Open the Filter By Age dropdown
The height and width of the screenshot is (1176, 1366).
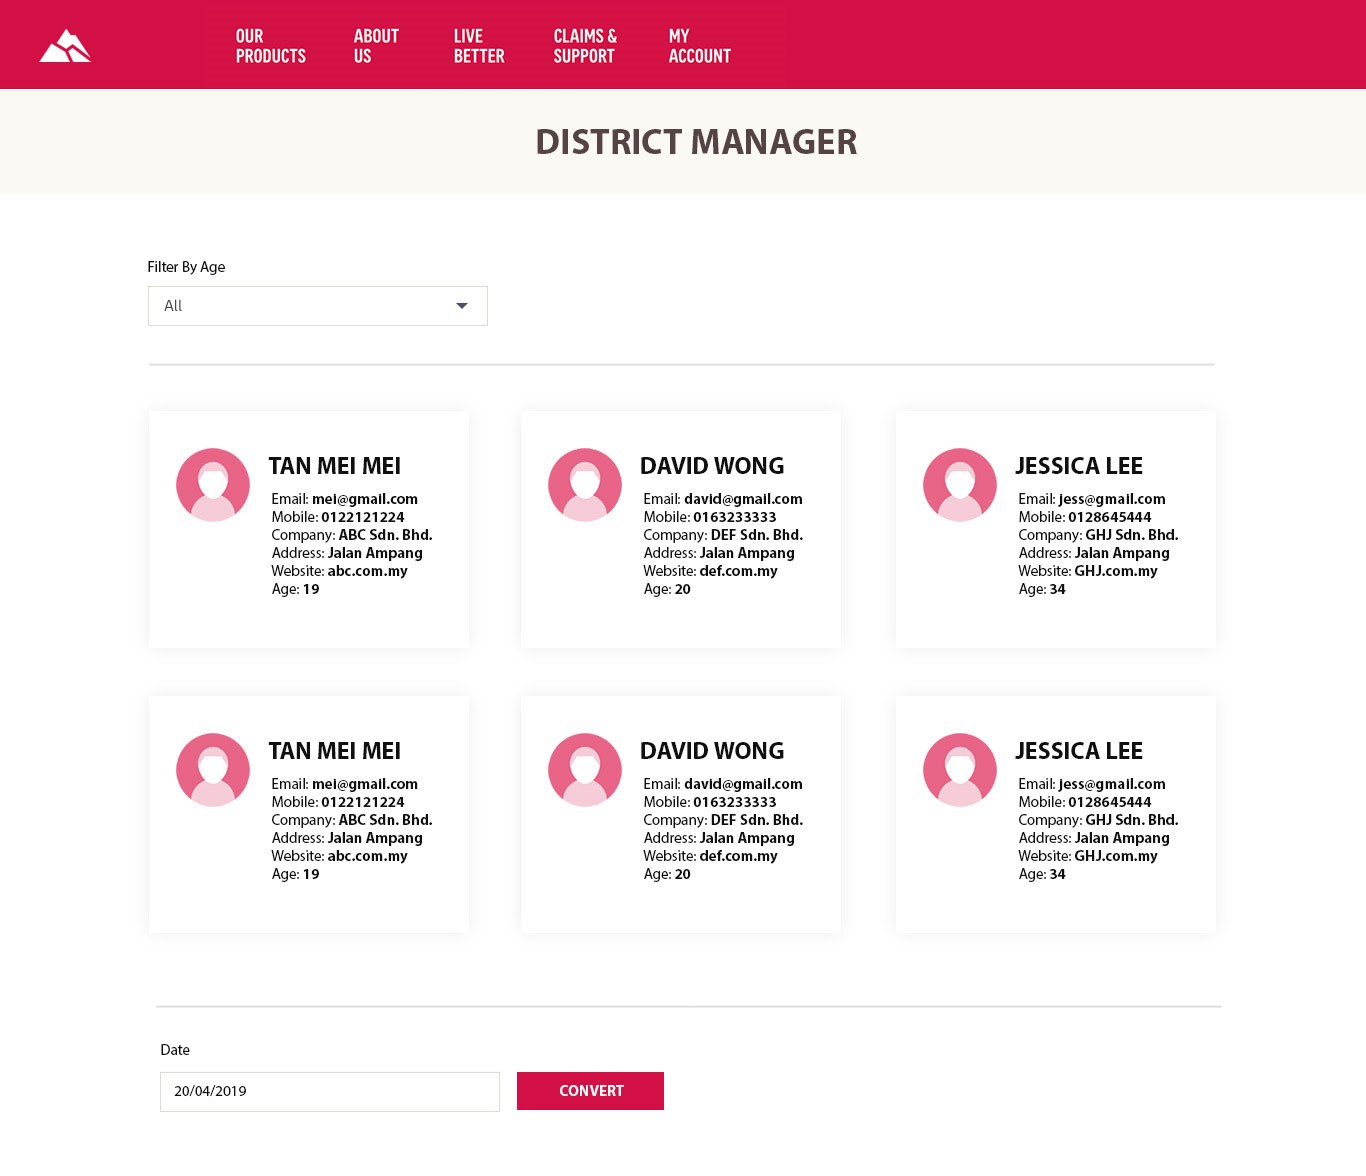point(317,306)
